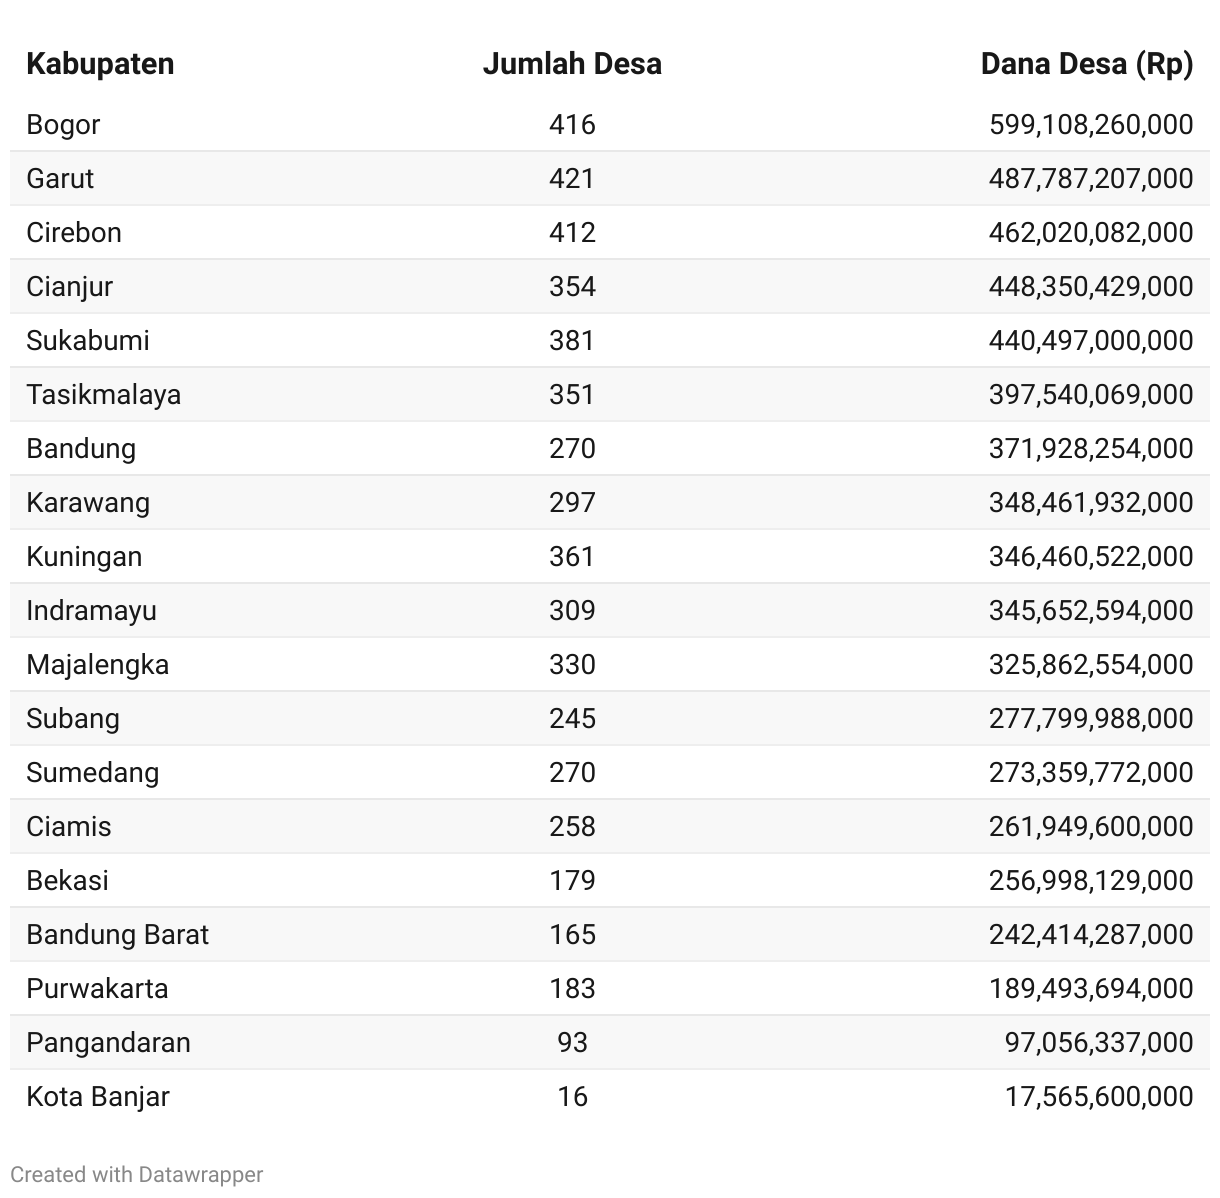Click Sukabumi's Jumlah Desa value 381
This screenshot has width=1220, height=1198.
pos(572,341)
